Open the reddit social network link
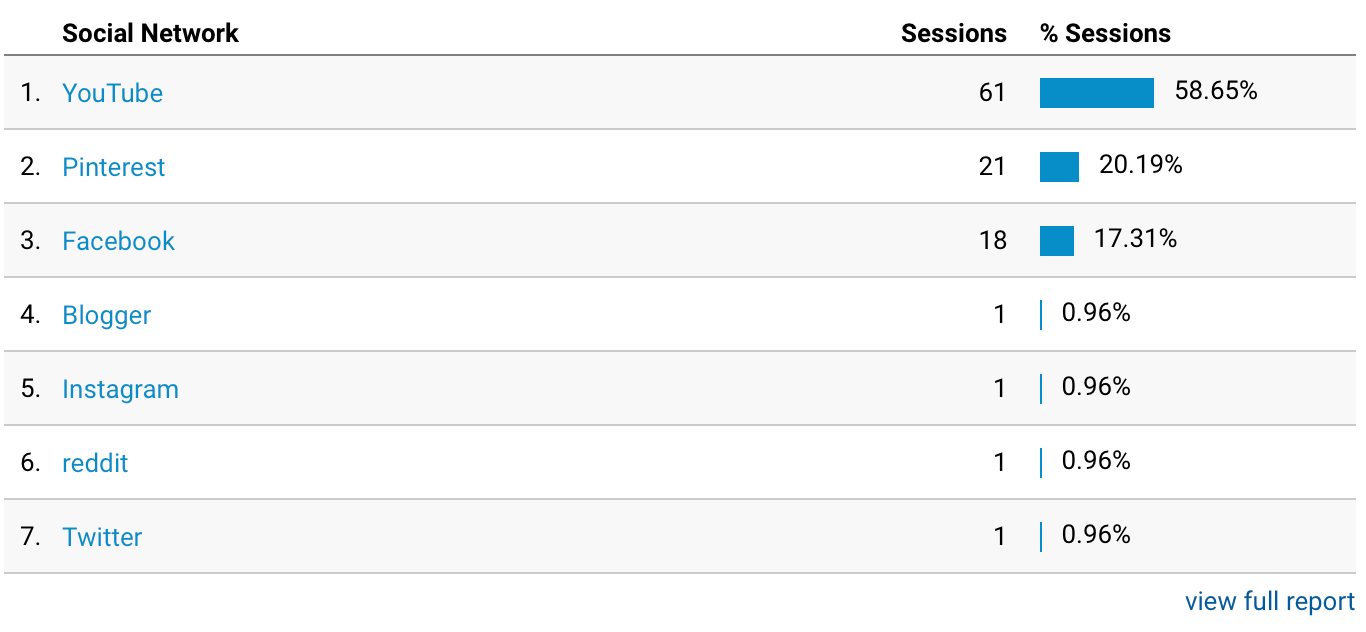This screenshot has width=1366, height=632. pos(95,463)
